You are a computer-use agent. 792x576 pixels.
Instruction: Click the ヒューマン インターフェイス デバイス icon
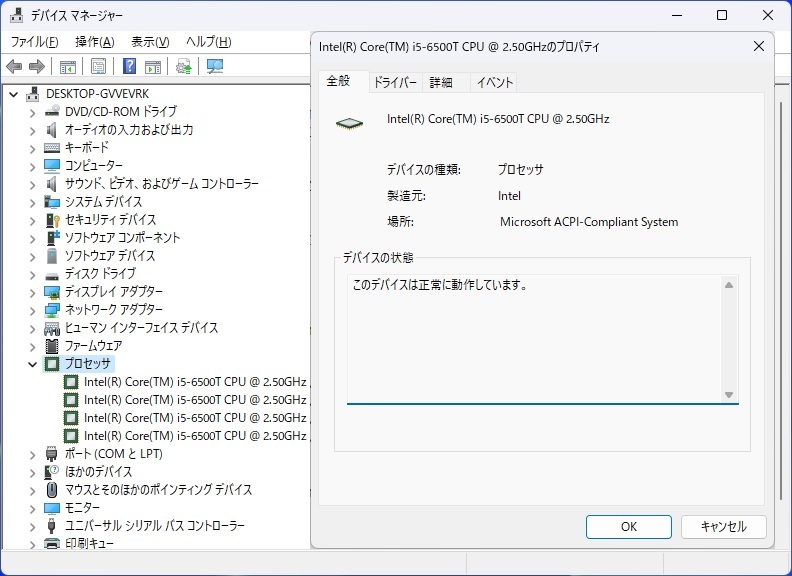52,328
